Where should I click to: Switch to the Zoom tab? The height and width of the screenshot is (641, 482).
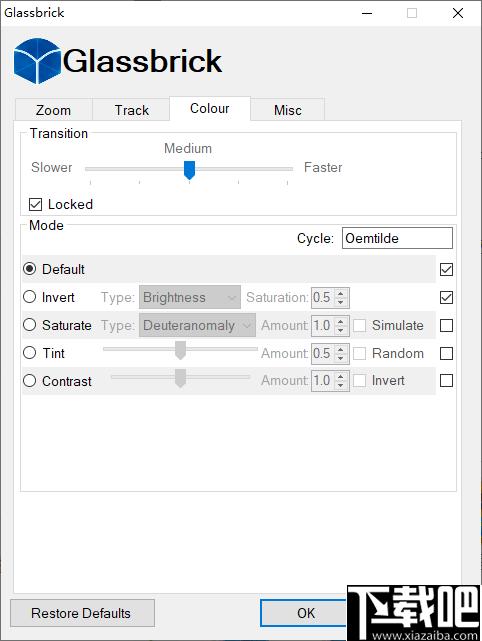click(x=54, y=110)
